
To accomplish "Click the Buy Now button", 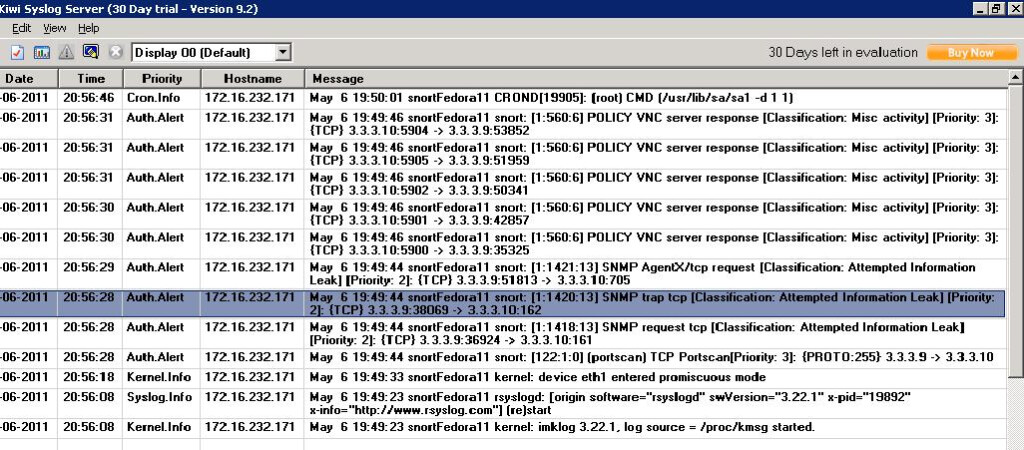I will (971, 53).
